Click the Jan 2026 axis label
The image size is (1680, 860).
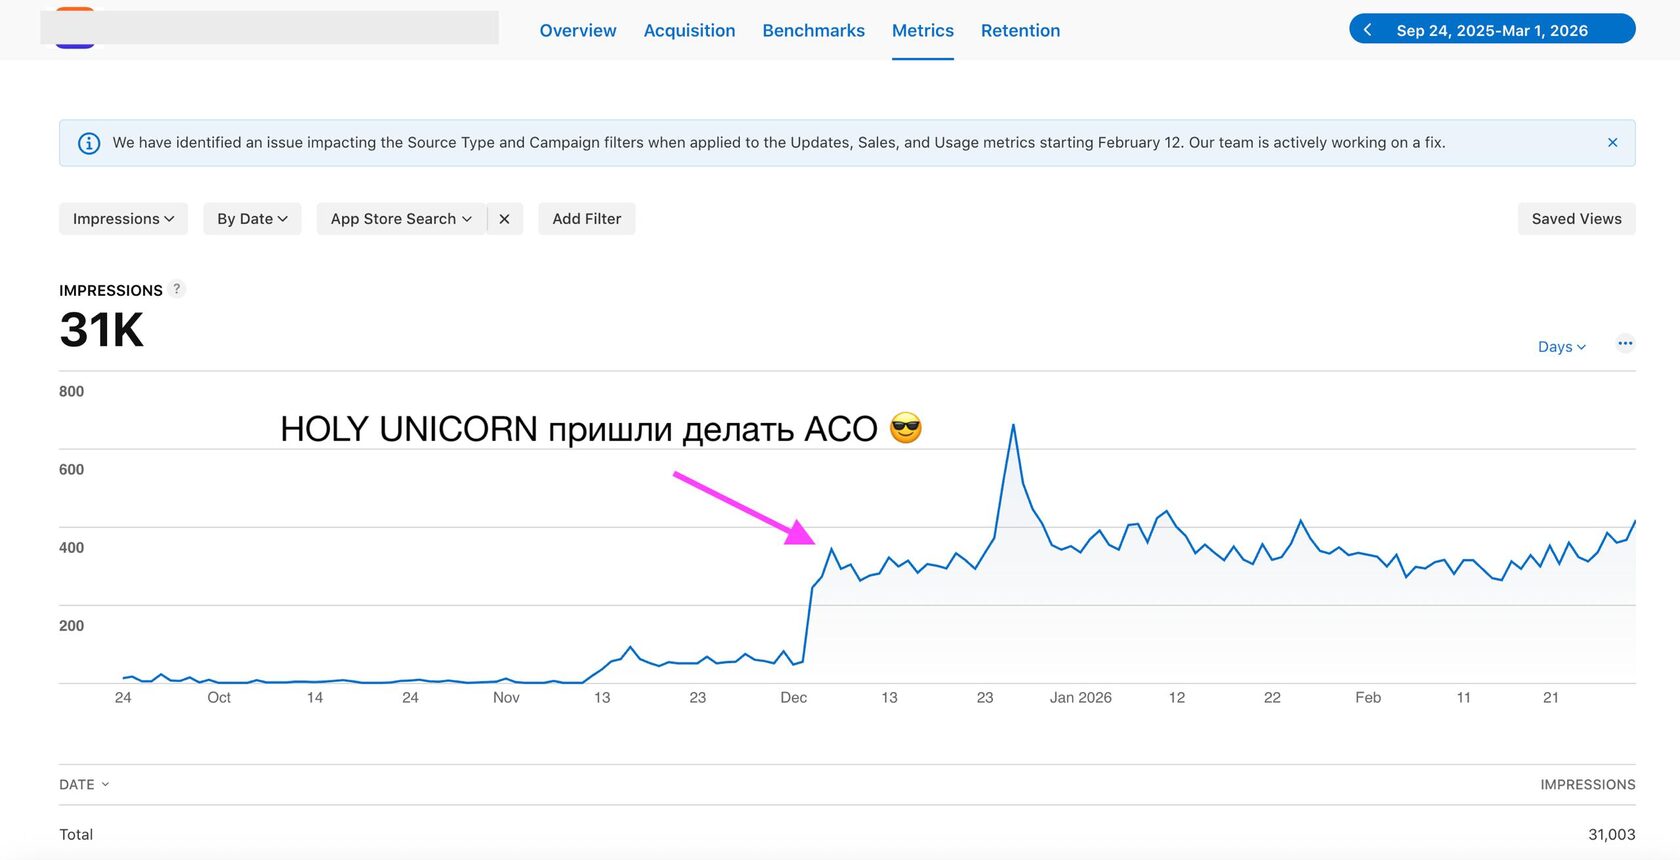click(x=1080, y=698)
